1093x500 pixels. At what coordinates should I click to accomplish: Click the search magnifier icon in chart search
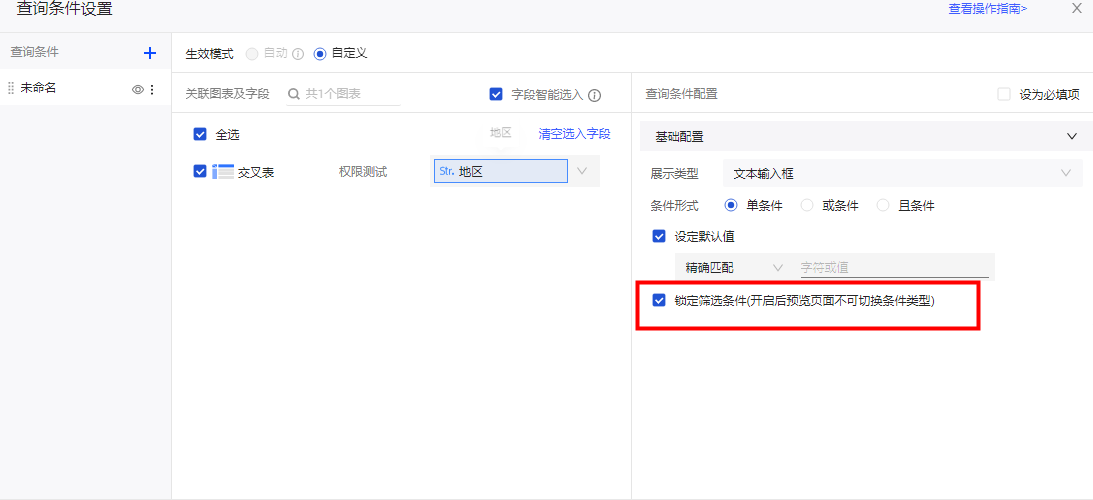coord(294,94)
